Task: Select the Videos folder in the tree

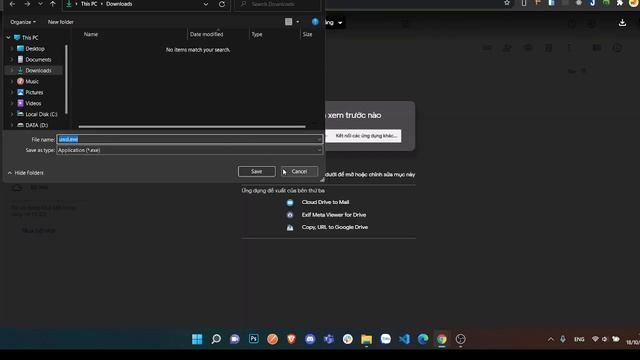Action: point(33,104)
